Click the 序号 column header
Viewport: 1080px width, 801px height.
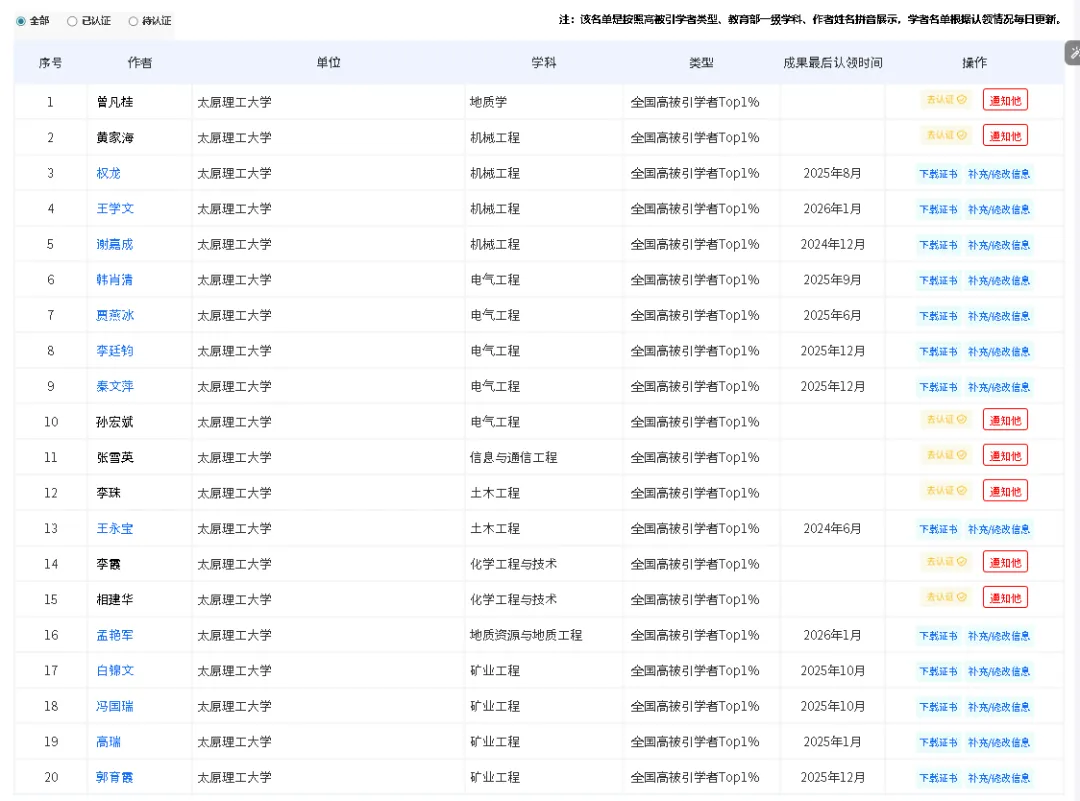pyautogui.click(x=50, y=63)
